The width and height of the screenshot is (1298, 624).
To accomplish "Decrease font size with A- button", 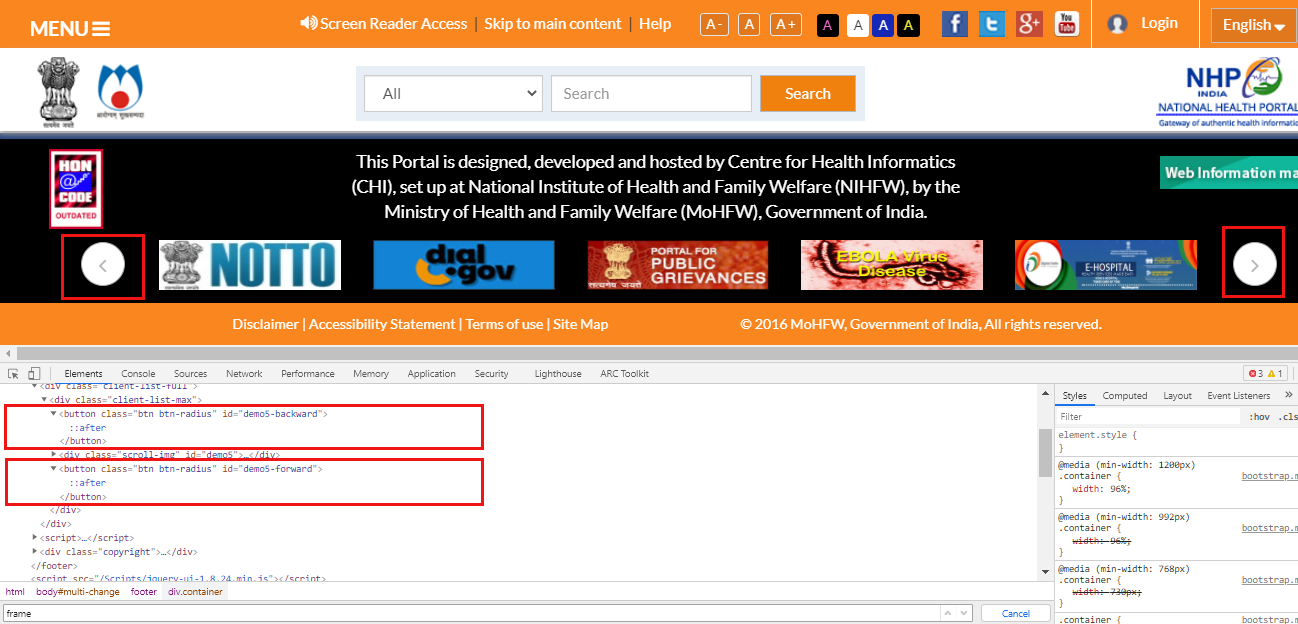I will [x=714, y=24].
